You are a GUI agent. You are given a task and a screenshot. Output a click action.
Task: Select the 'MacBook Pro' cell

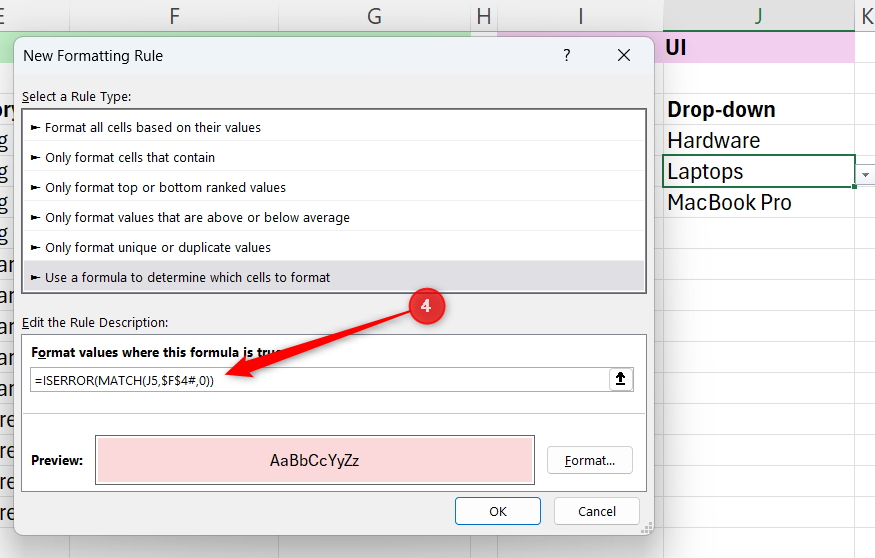pos(759,202)
